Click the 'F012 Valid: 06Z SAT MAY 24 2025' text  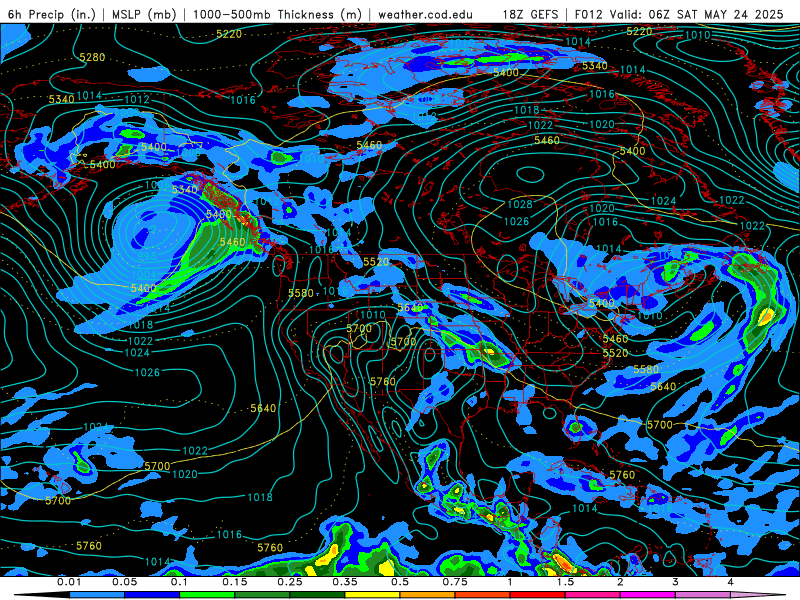679,14
